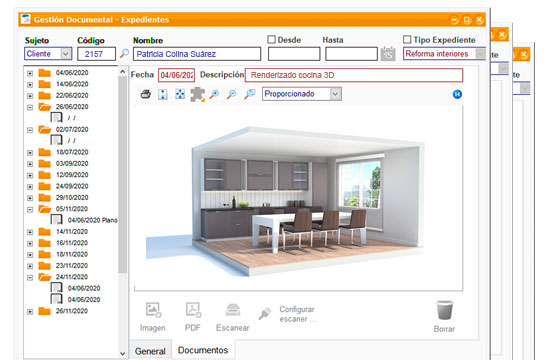
Task: Collapse the 24/11/2020 folder node
Action: (x=30, y=278)
